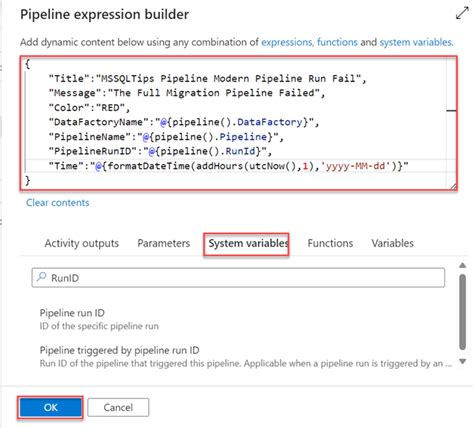
Task: Click scroll up arrow of variables list
Action: click(462, 266)
